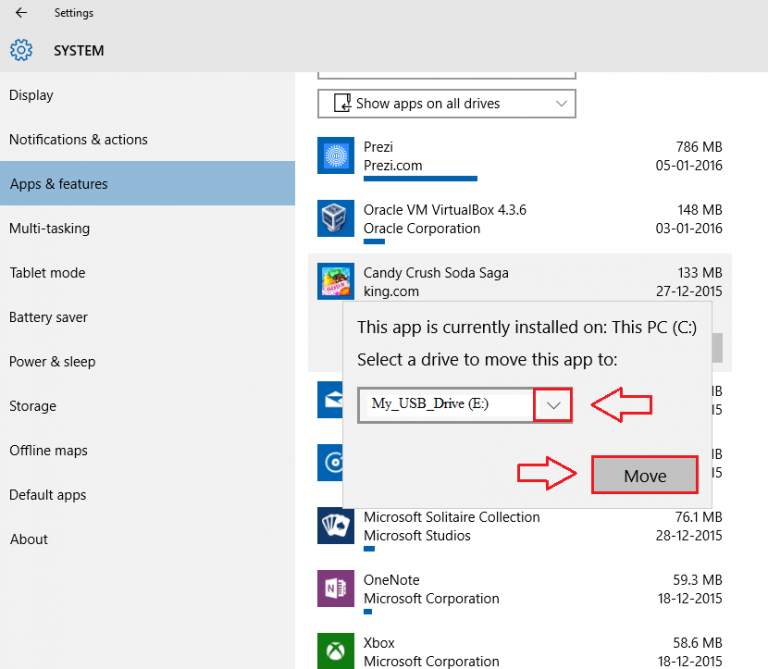
Task: Click the Move button
Action: pyautogui.click(x=645, y=475)
